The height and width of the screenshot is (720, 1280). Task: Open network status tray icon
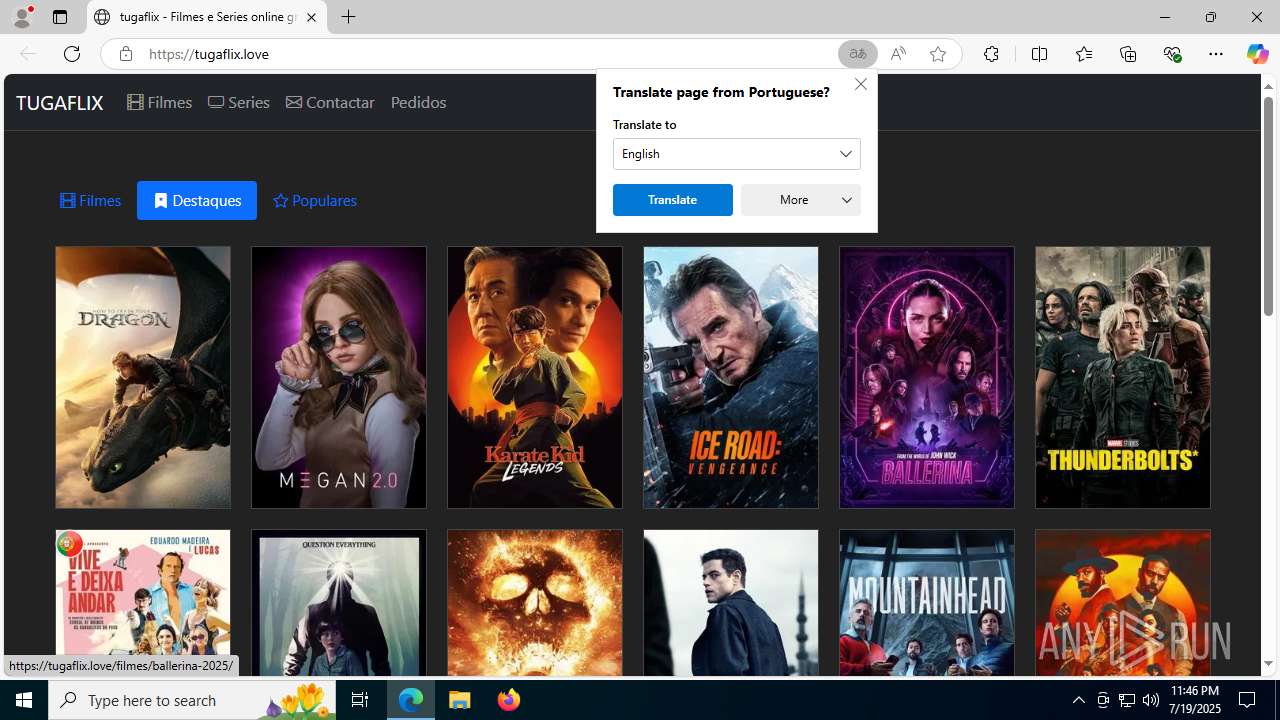[x=1126, y=700]
